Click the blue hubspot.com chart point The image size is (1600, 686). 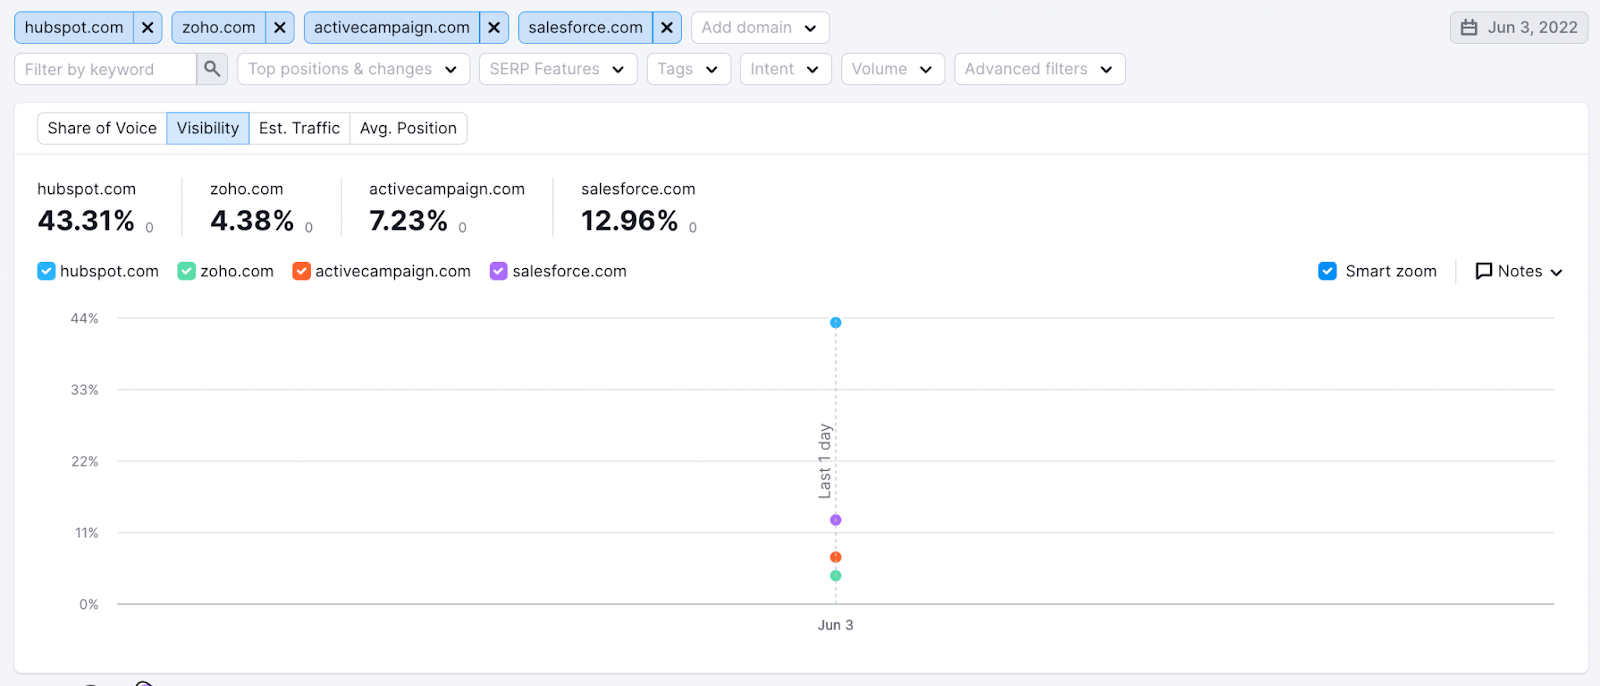836,322
